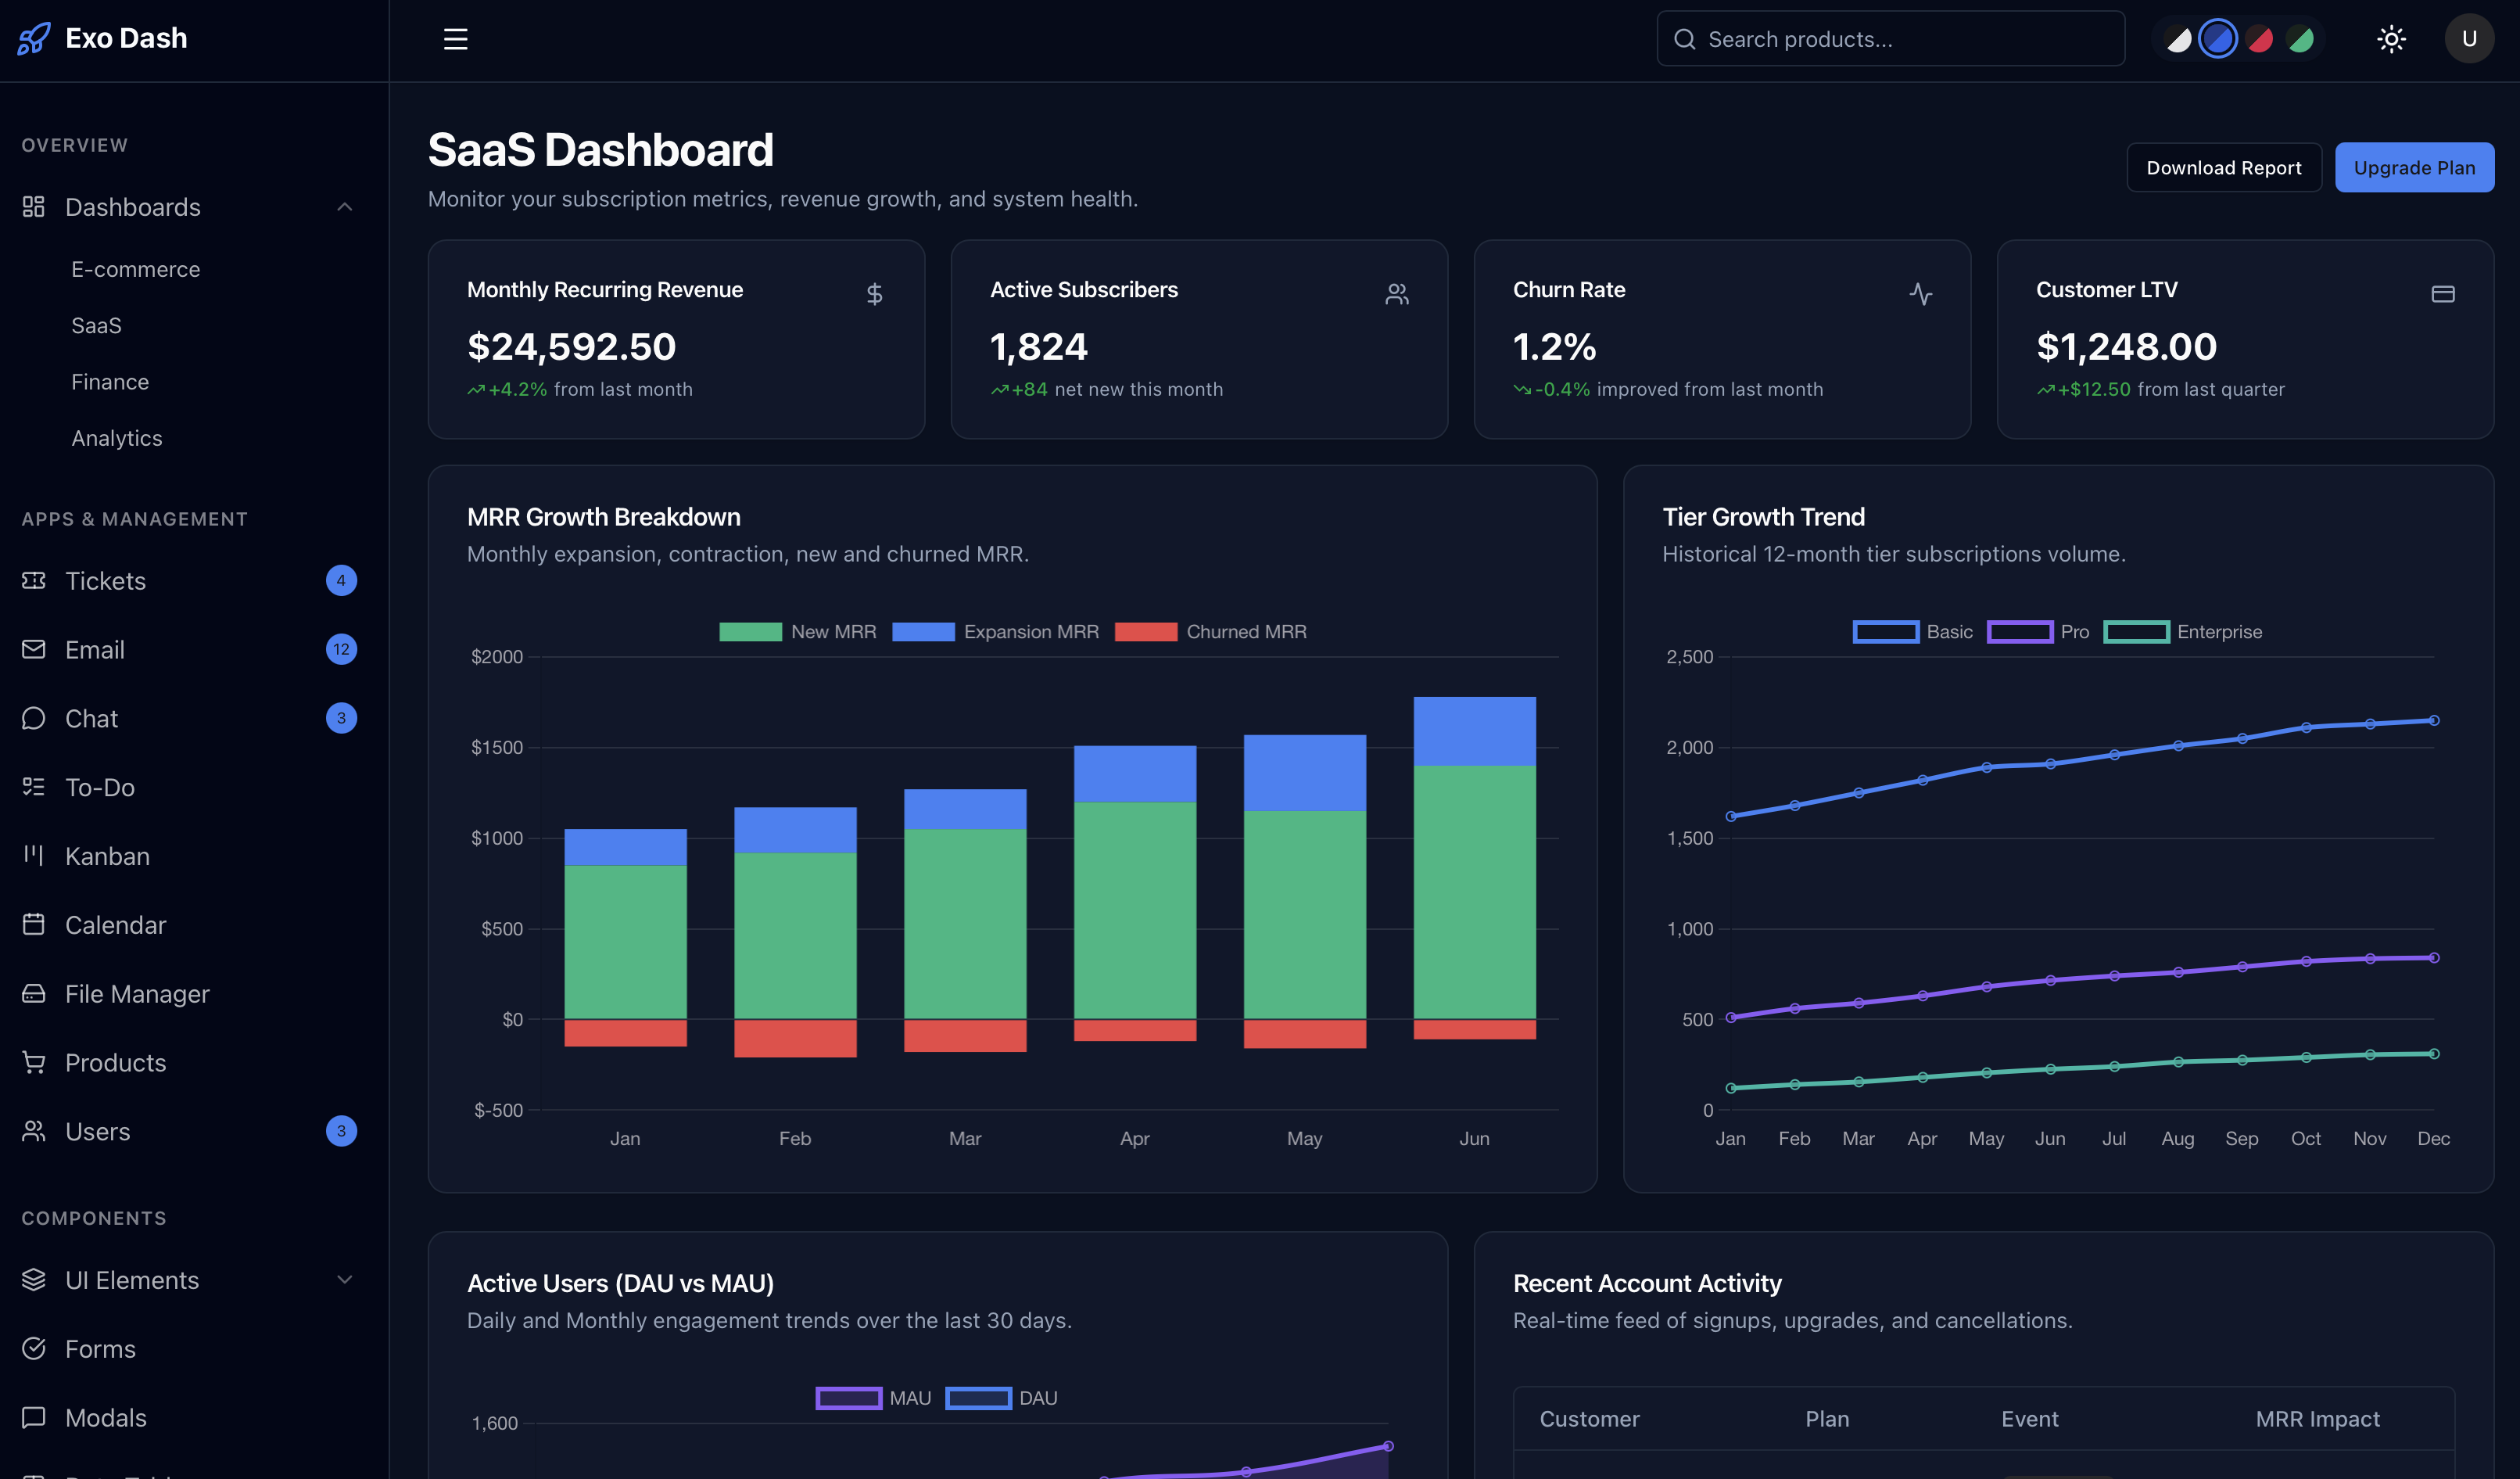The height and width of the screenshot is (1479, 2520).
Task: Toggle New MRR series in chart legend
Action: (798, 632)
